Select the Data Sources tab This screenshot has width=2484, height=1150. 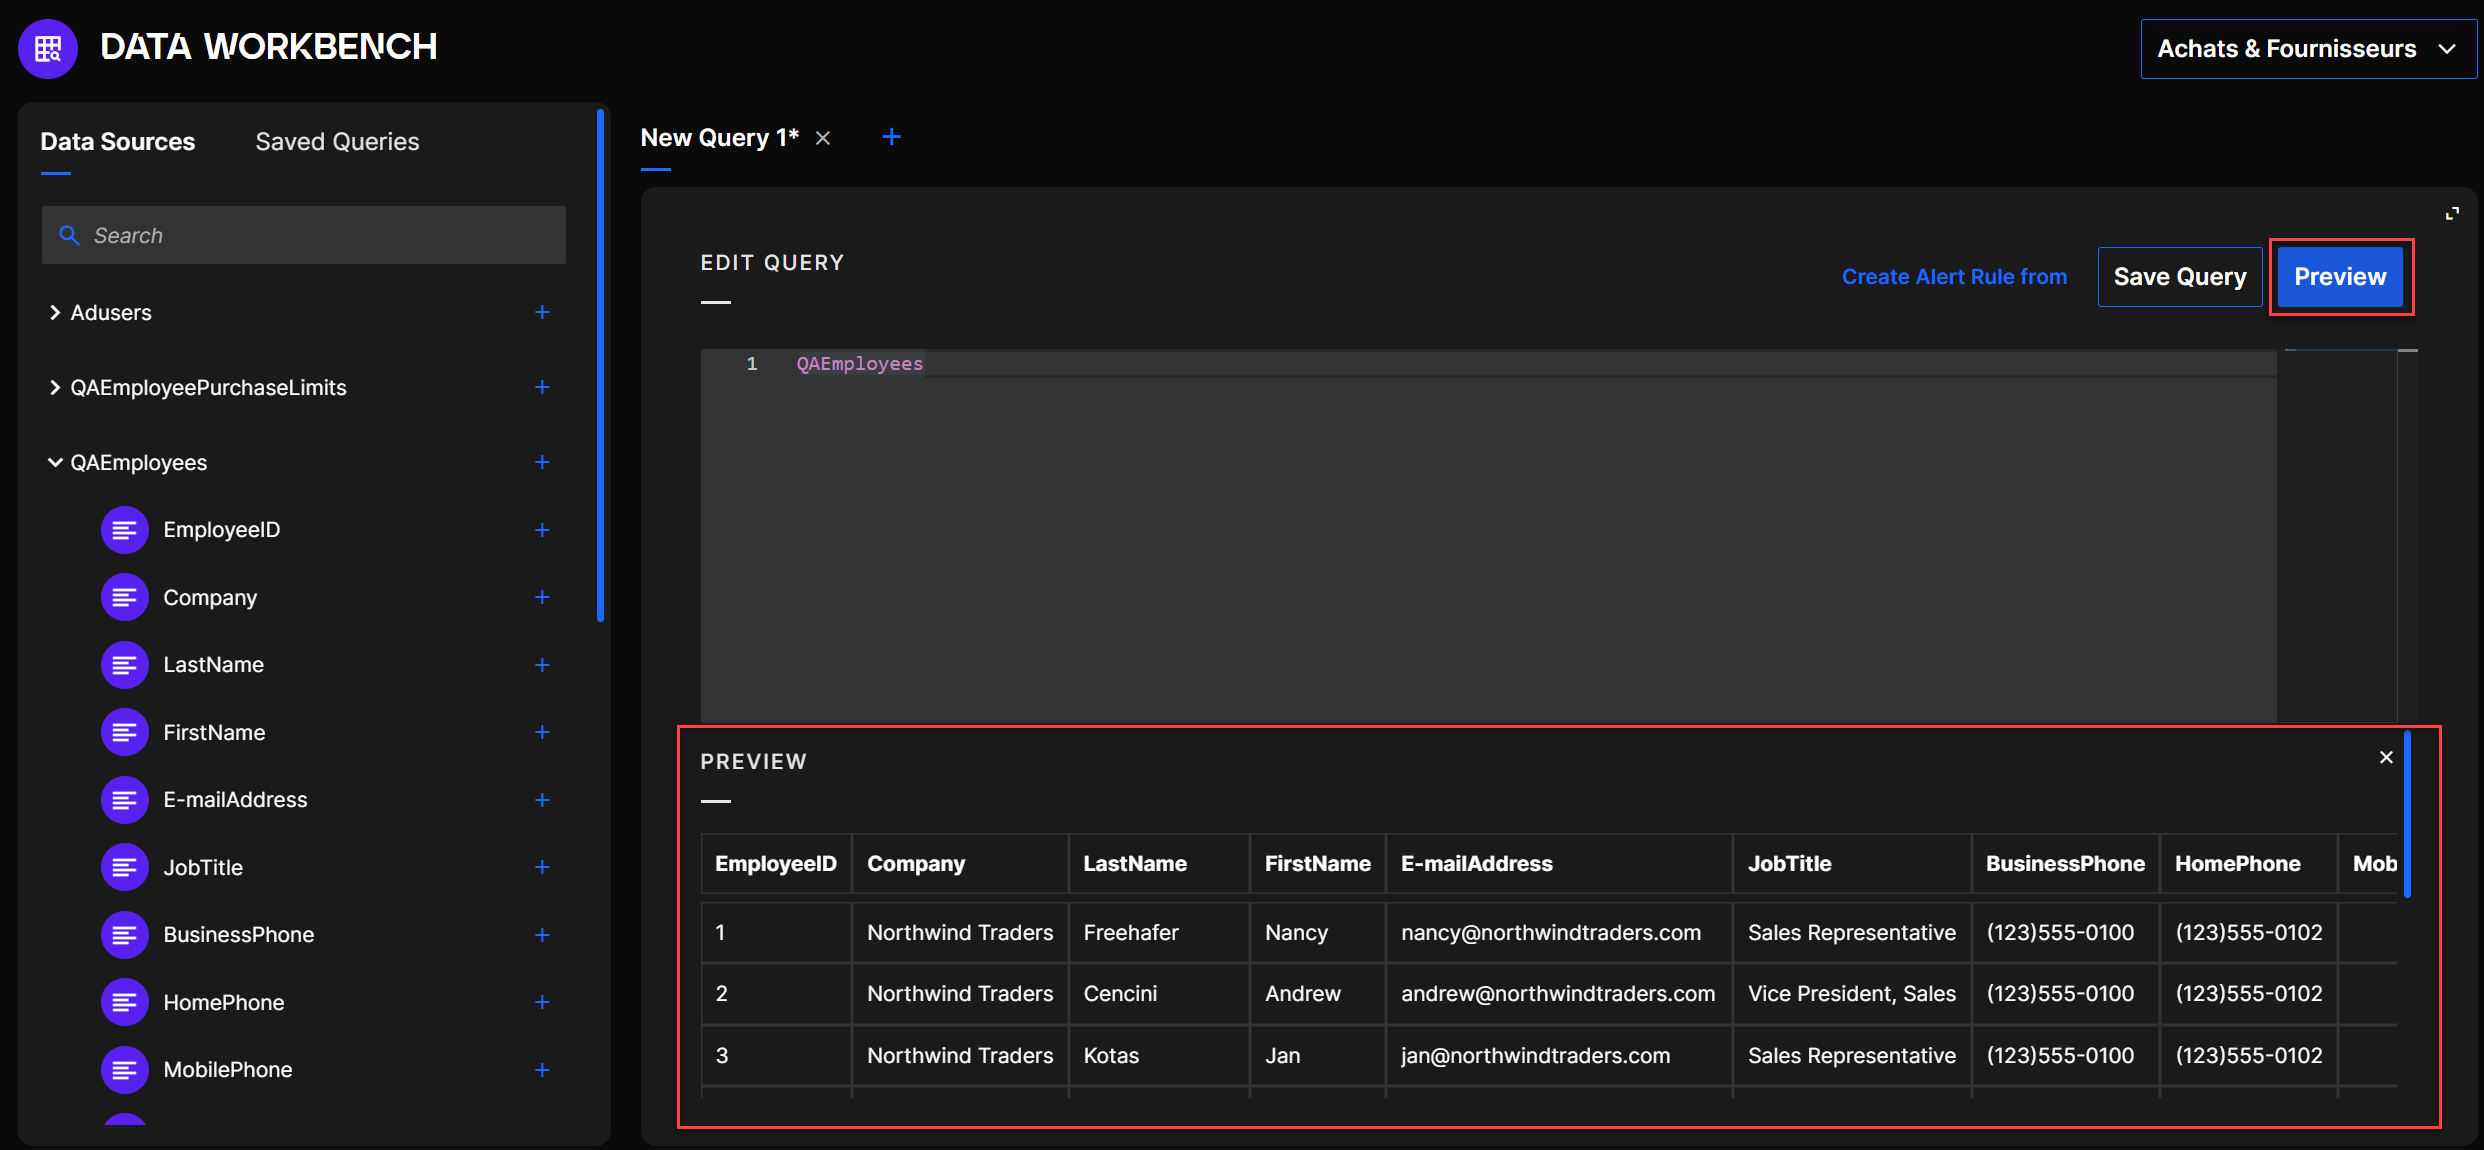(117, 142)
